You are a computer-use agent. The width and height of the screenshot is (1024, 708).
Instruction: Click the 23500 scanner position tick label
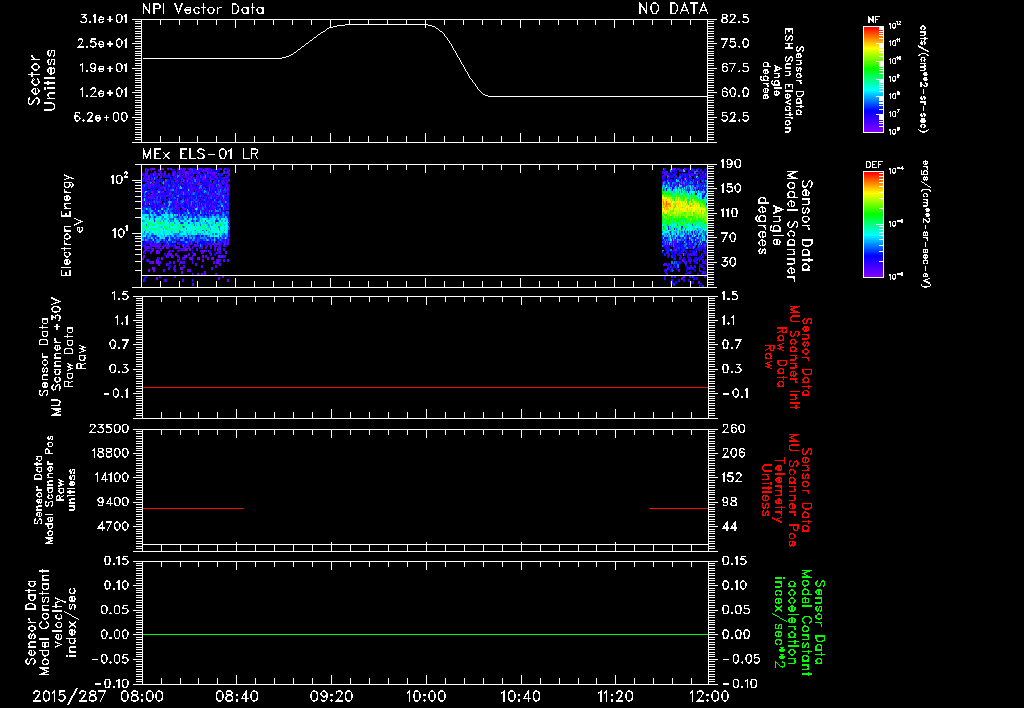[108, 428]
